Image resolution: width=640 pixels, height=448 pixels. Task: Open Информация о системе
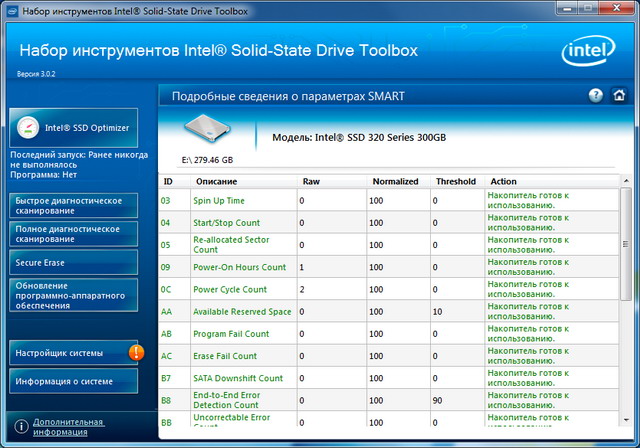point(73,381)
